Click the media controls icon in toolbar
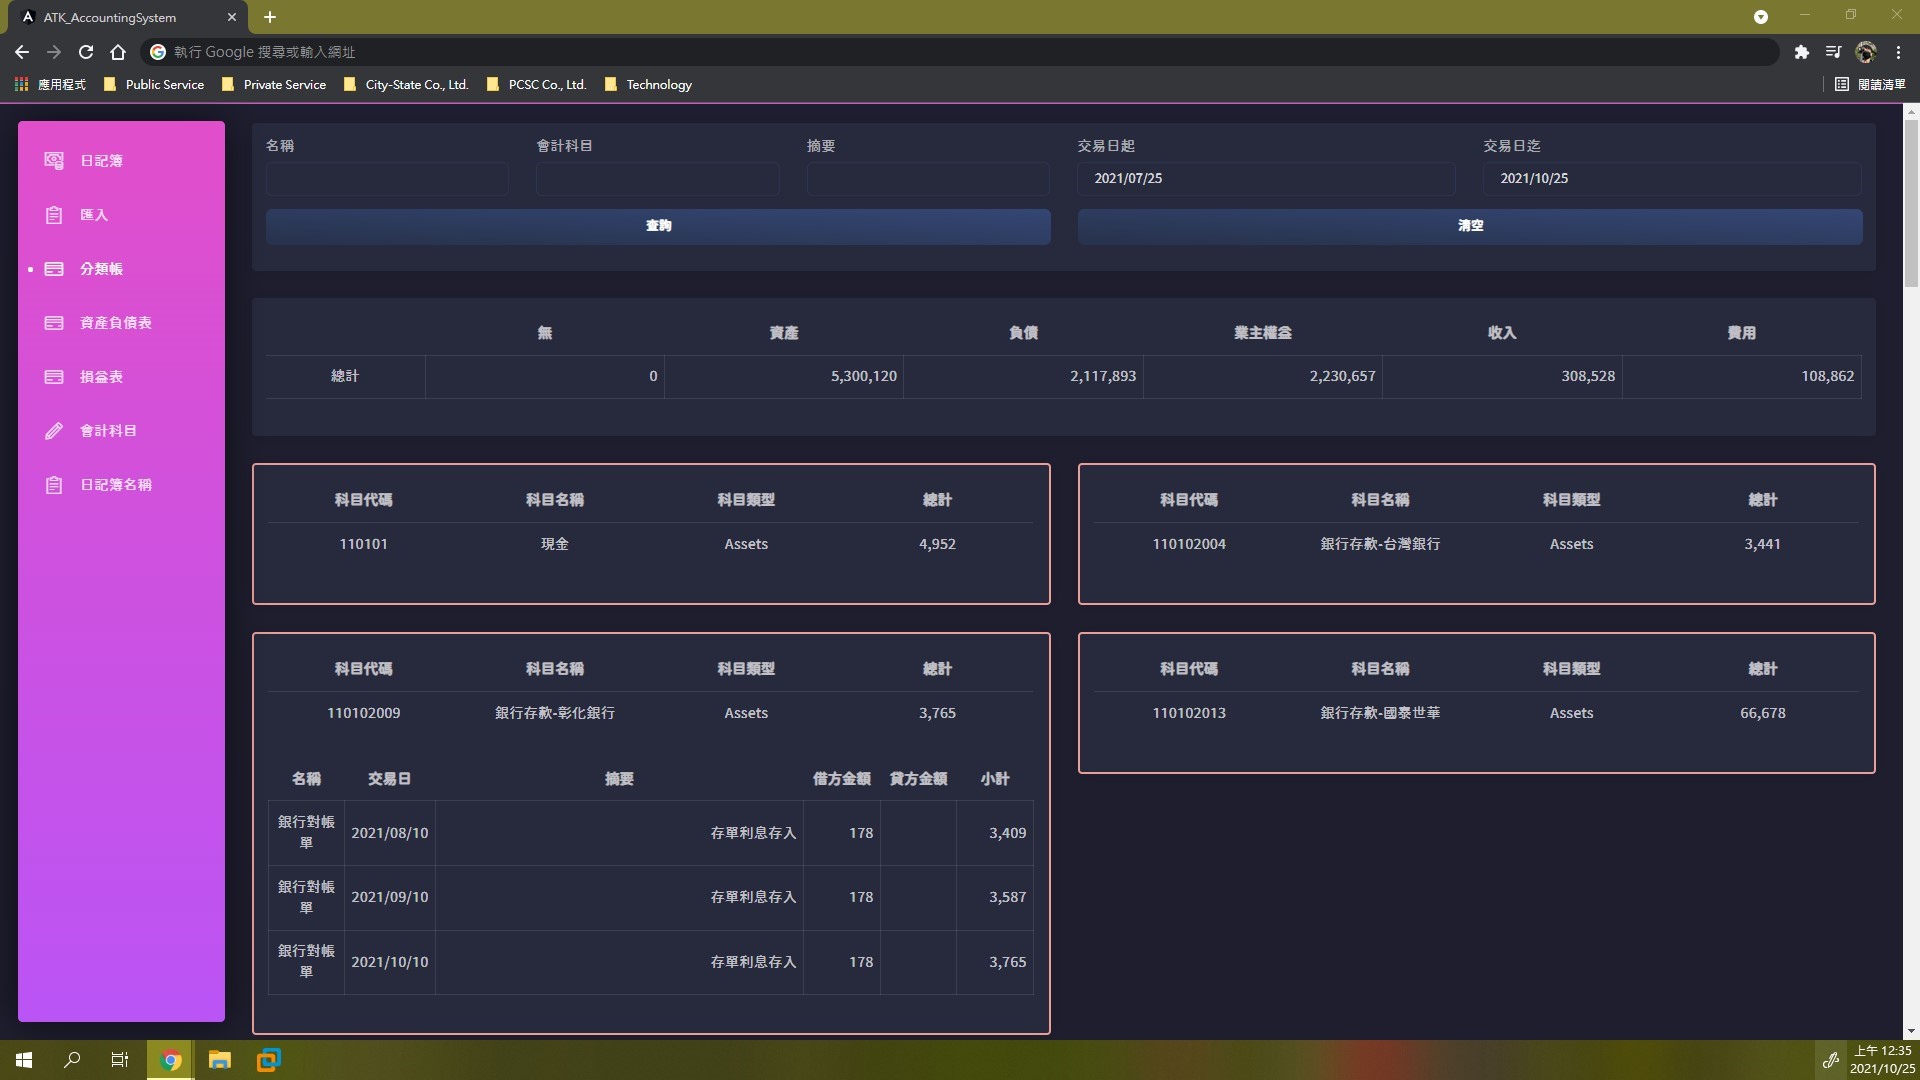 [1834, 52]
